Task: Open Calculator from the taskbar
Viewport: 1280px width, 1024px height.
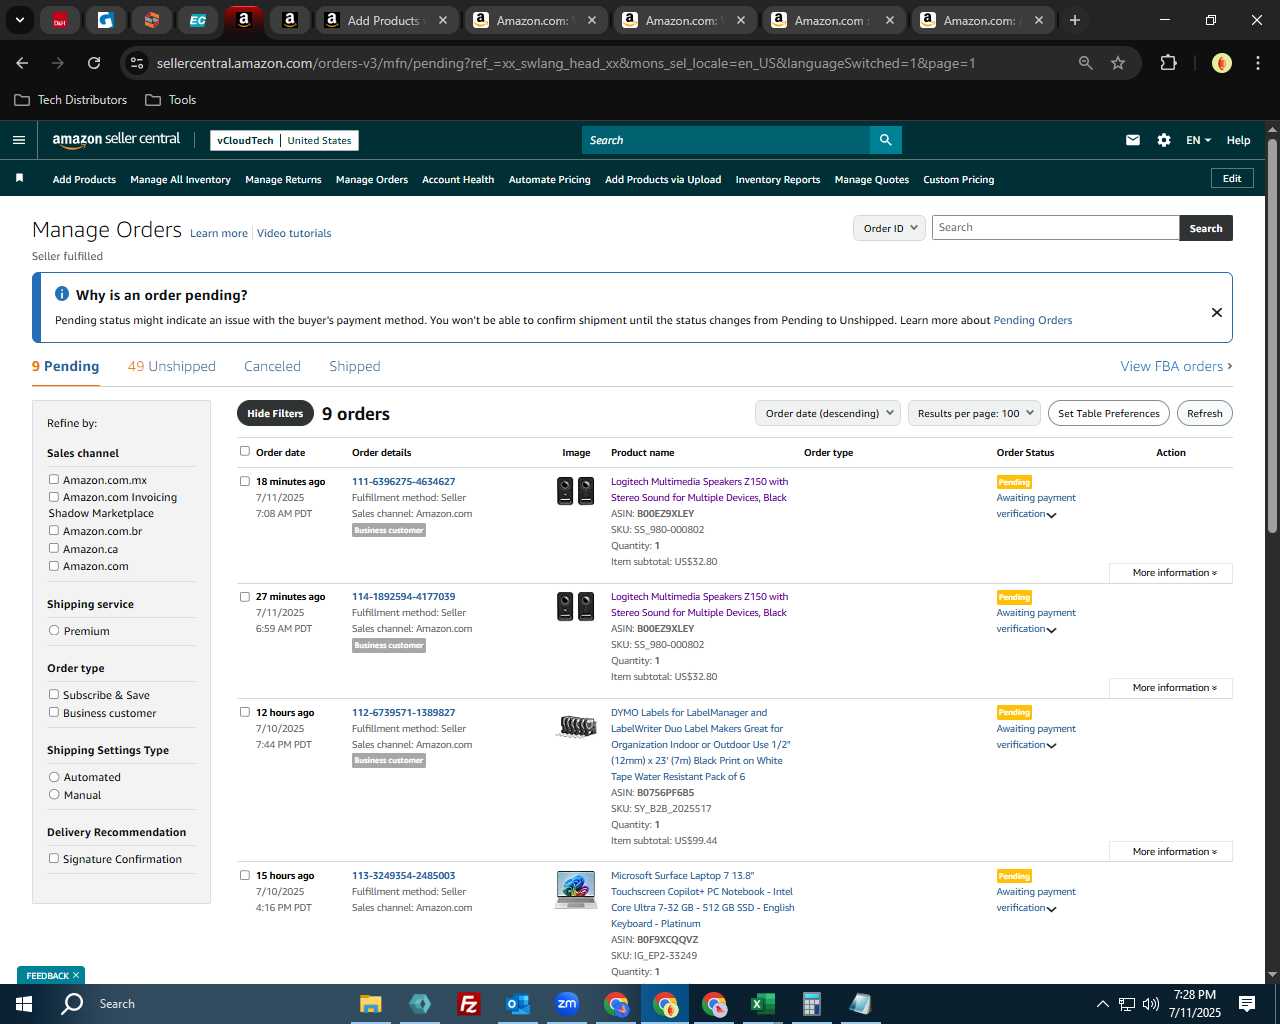Action: click(x=811, y=1004)
